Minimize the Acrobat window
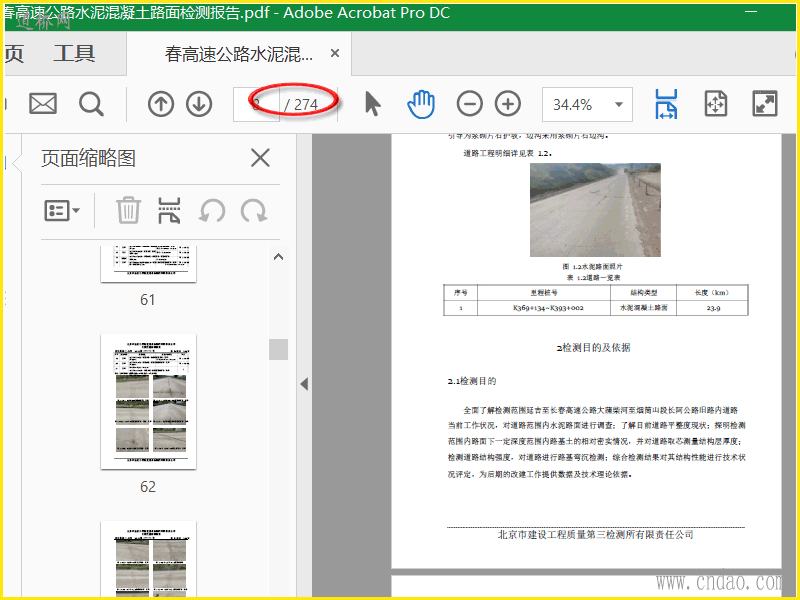This screenshot has height=600, width=800. coord(751,11)
